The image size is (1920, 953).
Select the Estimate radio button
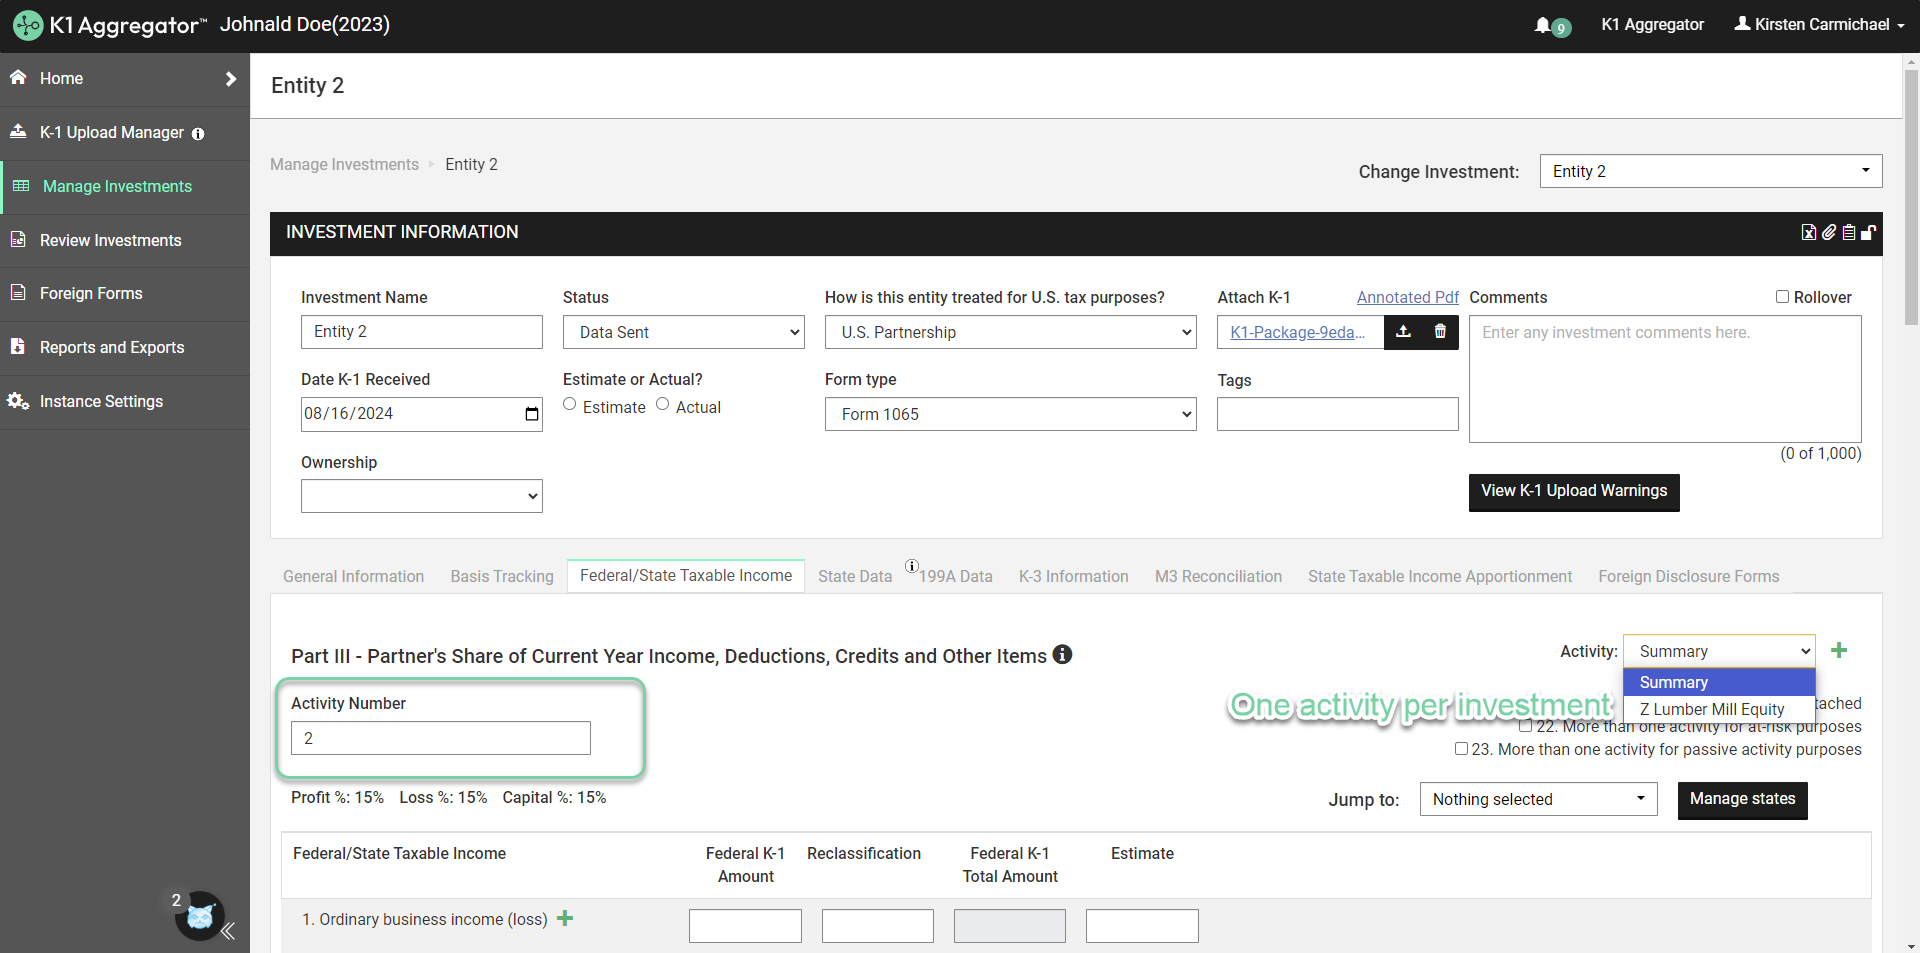[x=570, y=405]
